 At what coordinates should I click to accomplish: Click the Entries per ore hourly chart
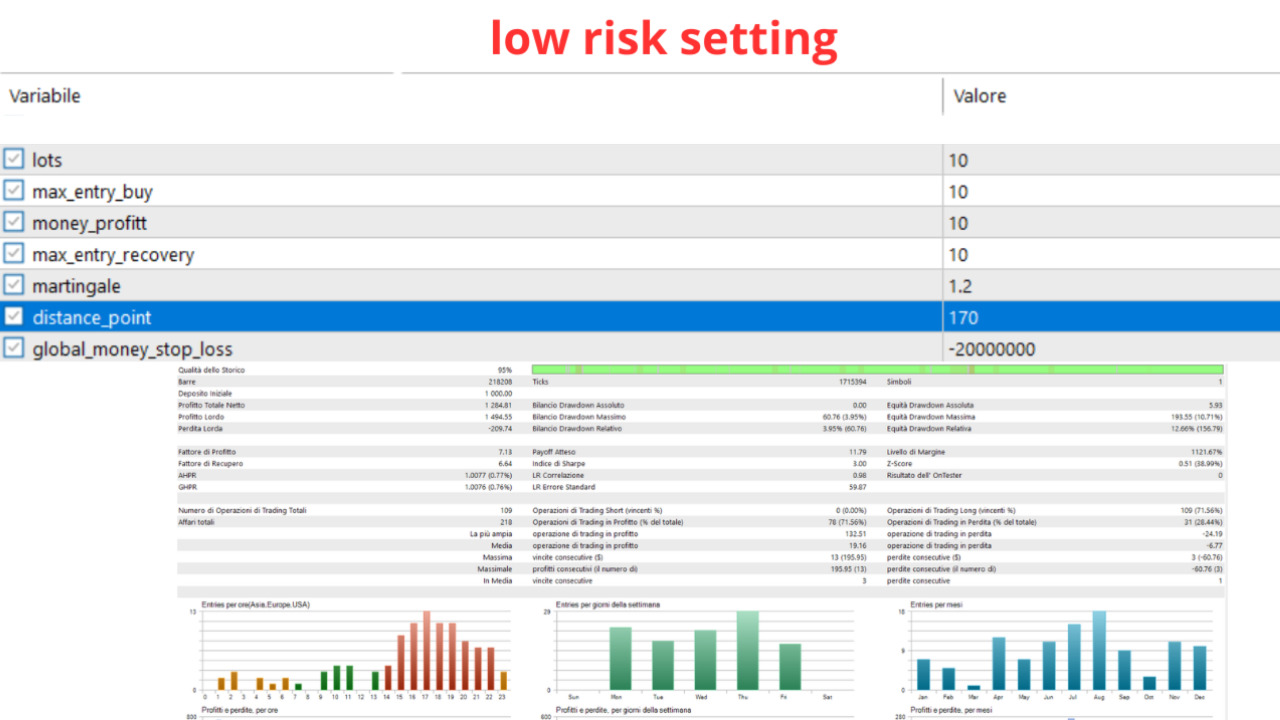354,650
